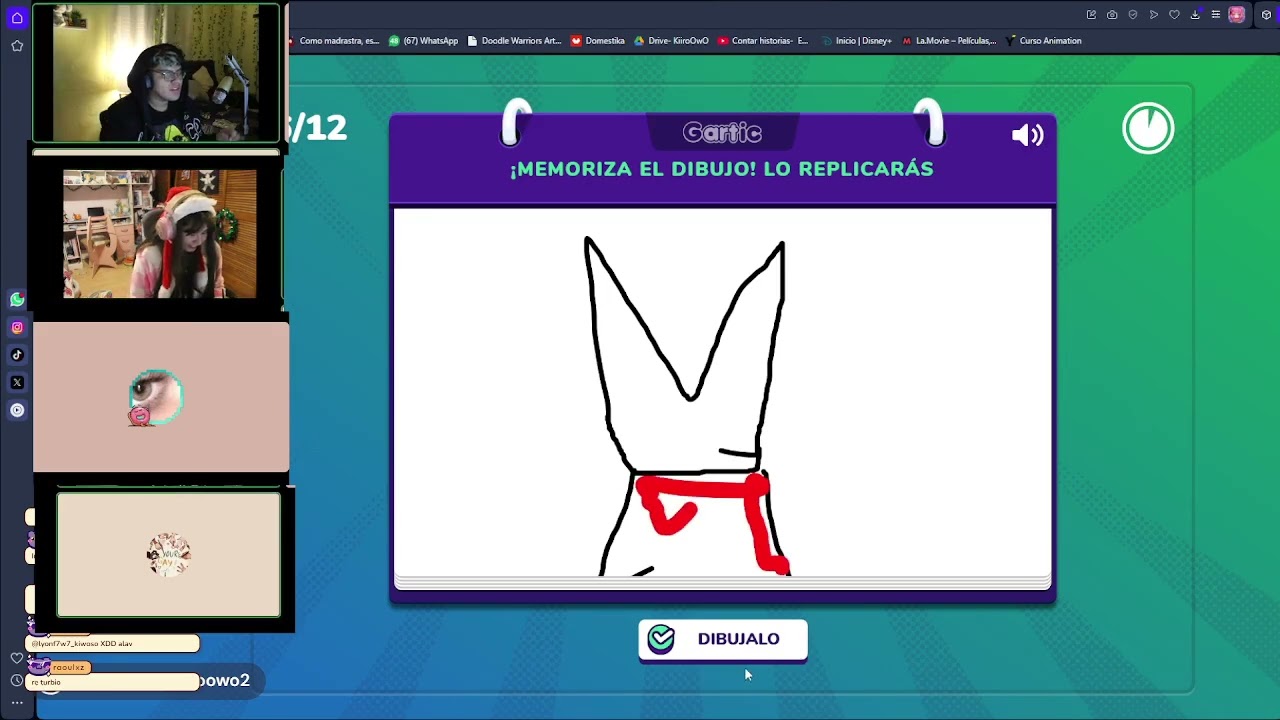This screenshot has width=1280, height=720.
Task: Open the 'Como madrastra' bookmark
Action: pos(335,41)
